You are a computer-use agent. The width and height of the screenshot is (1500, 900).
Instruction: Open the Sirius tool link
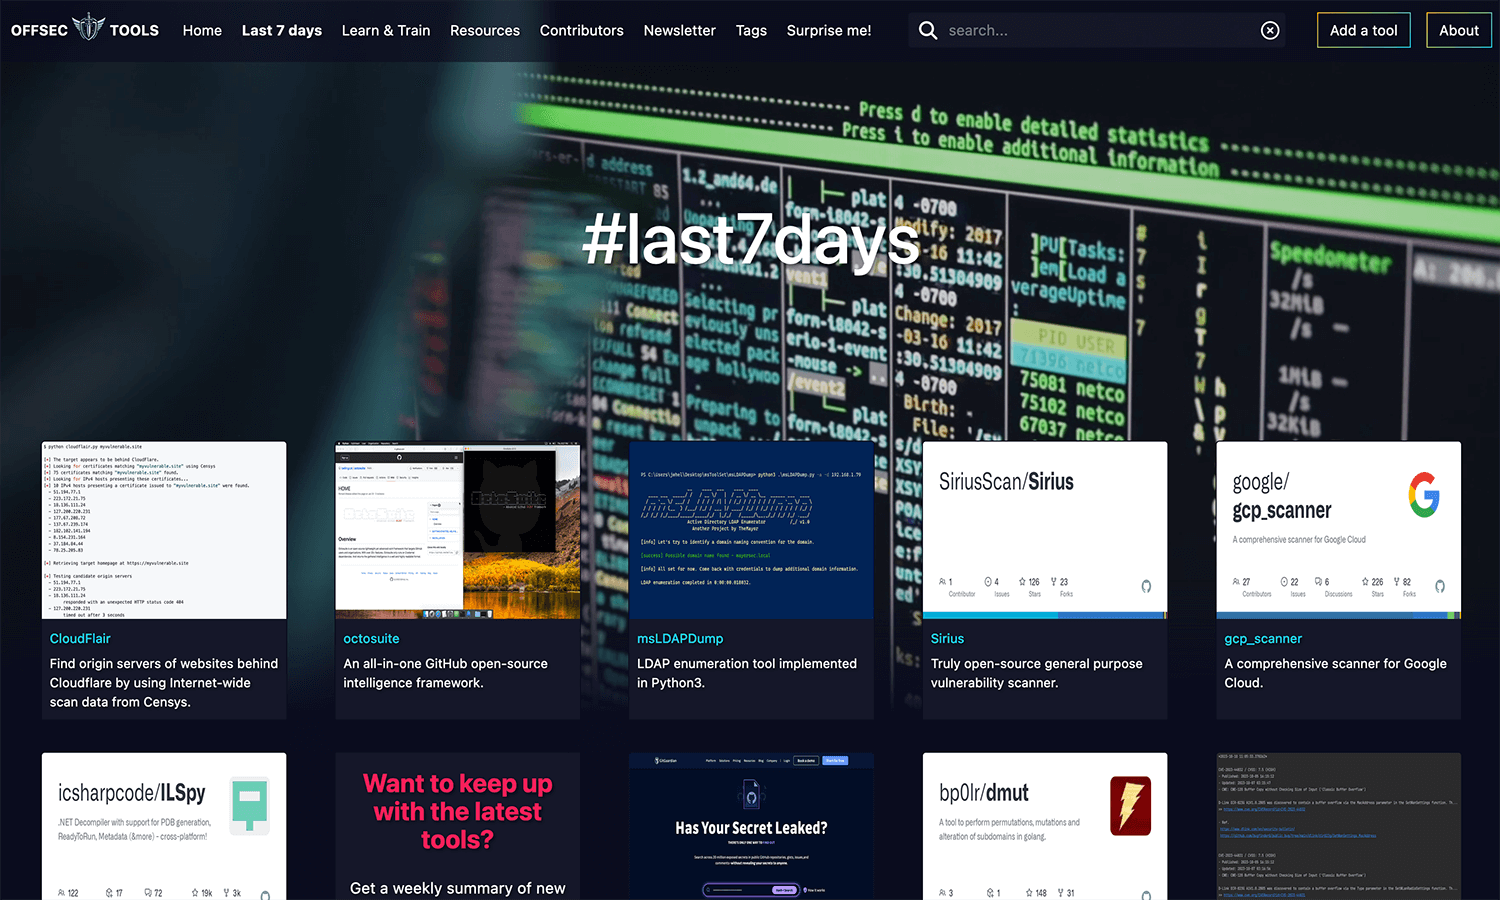click(947, 638)
